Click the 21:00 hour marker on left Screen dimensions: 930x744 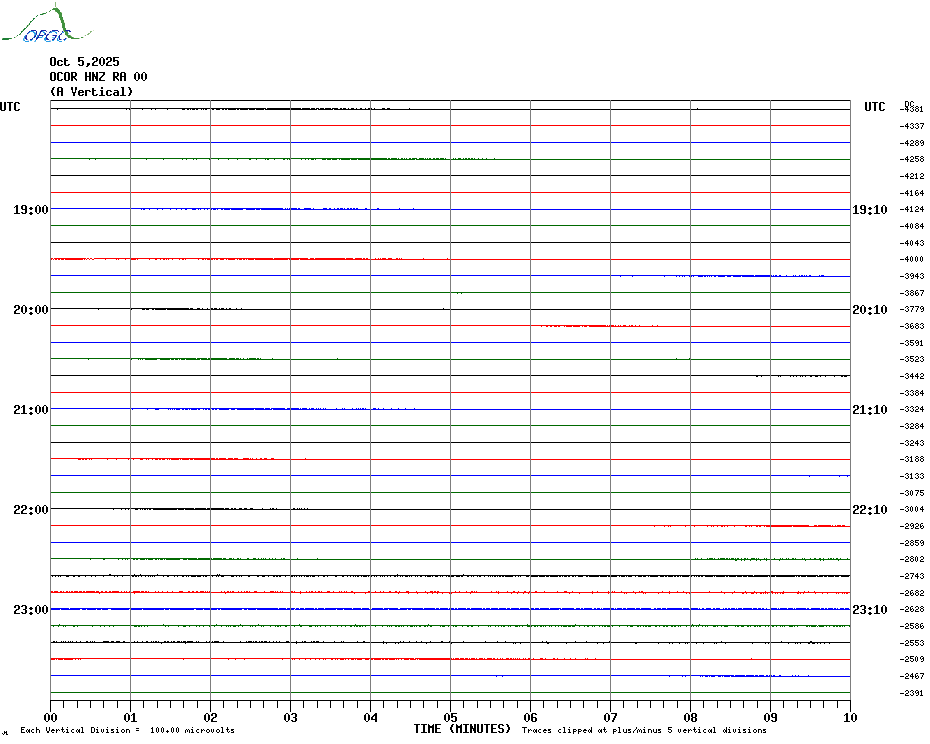coord(30,410)
